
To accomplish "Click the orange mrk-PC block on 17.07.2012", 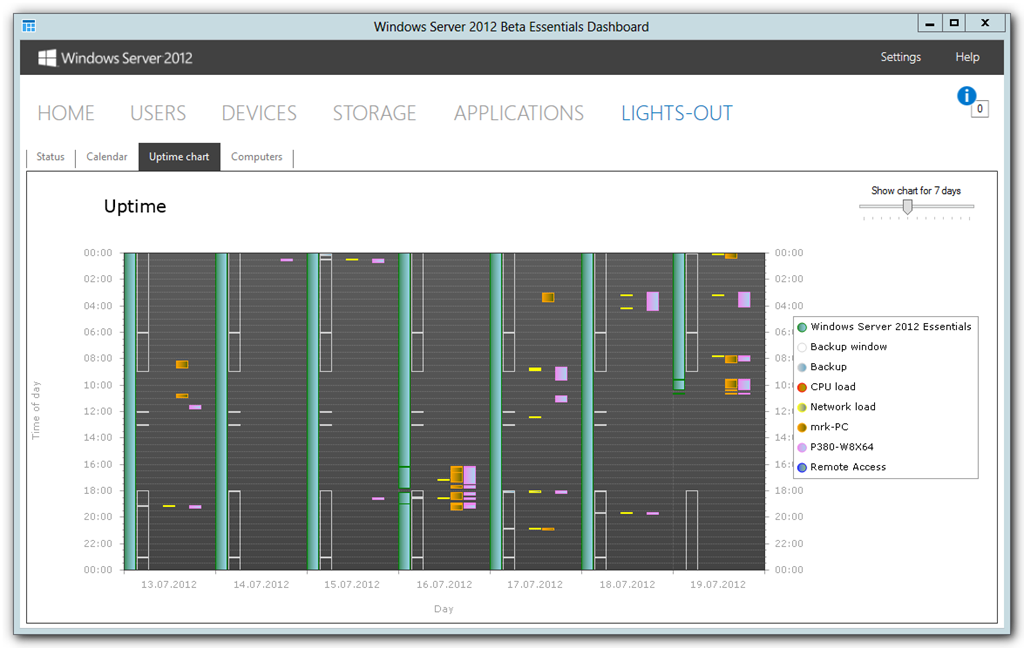I will tap(548, 297).
